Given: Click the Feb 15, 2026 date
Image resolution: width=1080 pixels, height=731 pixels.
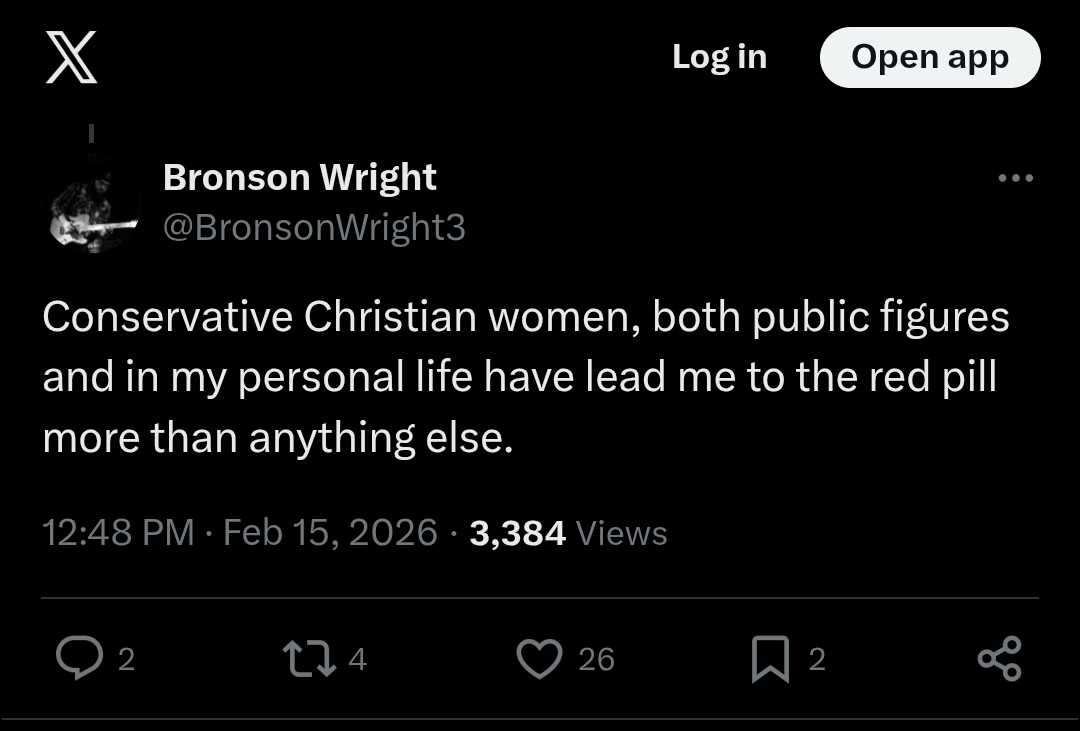Looking at the screenshot, I should pyautogui.click(x=330, y=532).
